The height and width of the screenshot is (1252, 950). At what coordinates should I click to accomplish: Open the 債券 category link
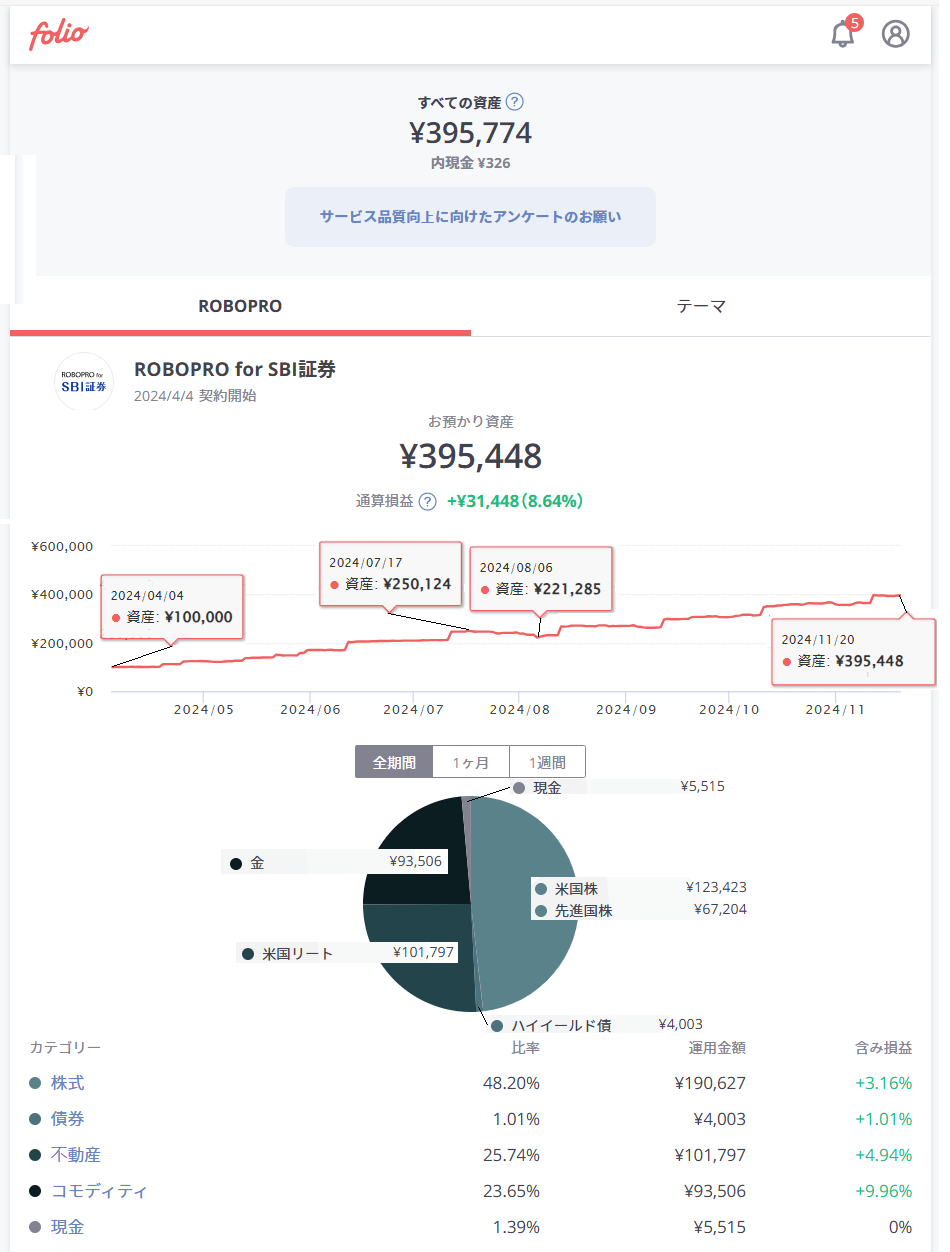pos(68,1119)
